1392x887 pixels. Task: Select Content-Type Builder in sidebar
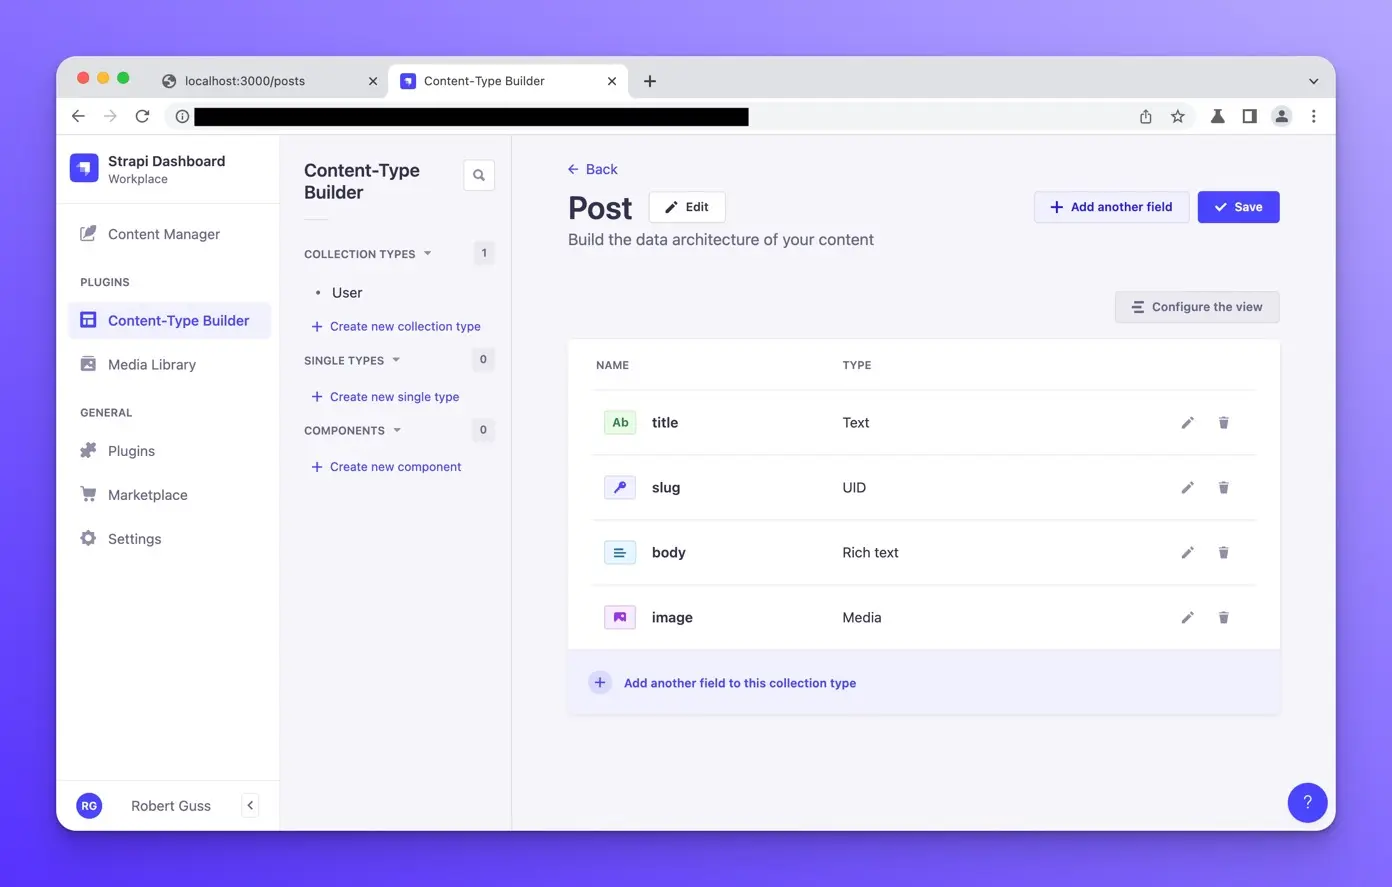click(169, 321)
